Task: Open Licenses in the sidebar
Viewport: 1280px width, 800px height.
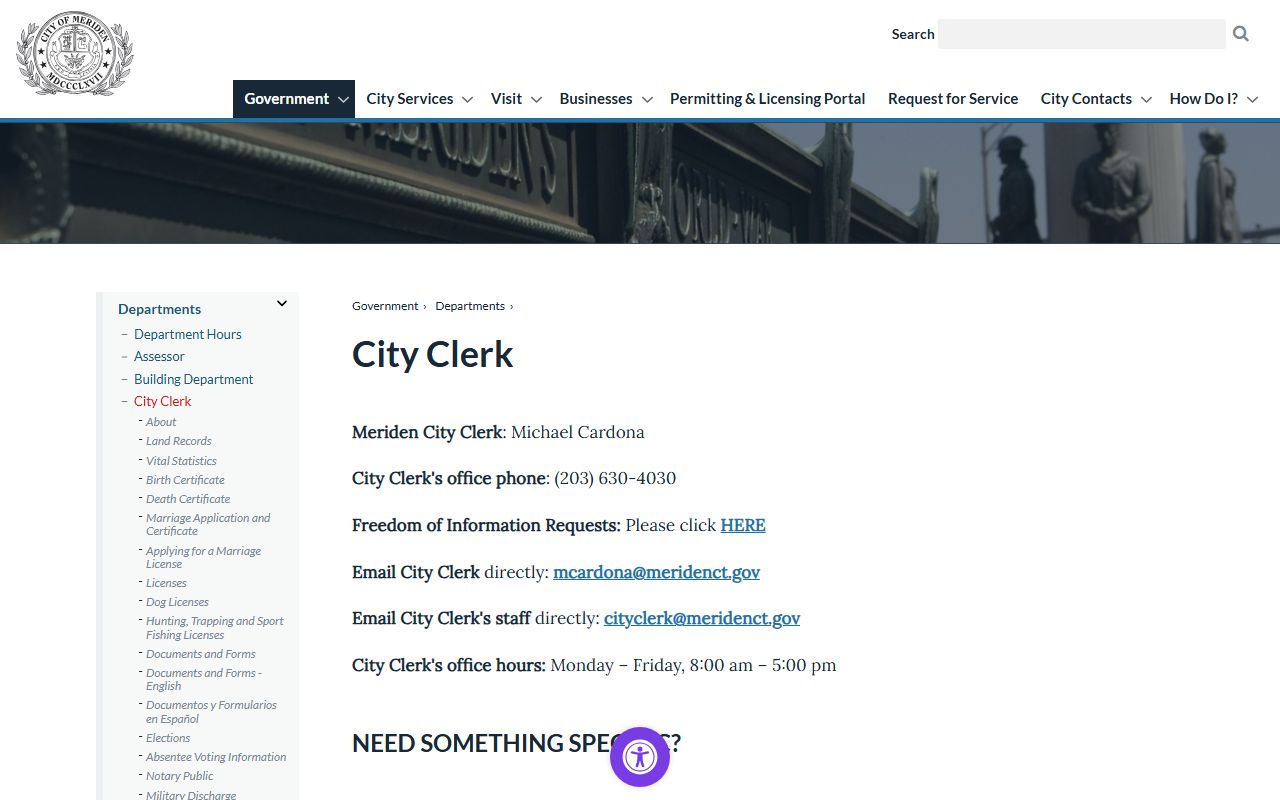Action: pos(166,583)
